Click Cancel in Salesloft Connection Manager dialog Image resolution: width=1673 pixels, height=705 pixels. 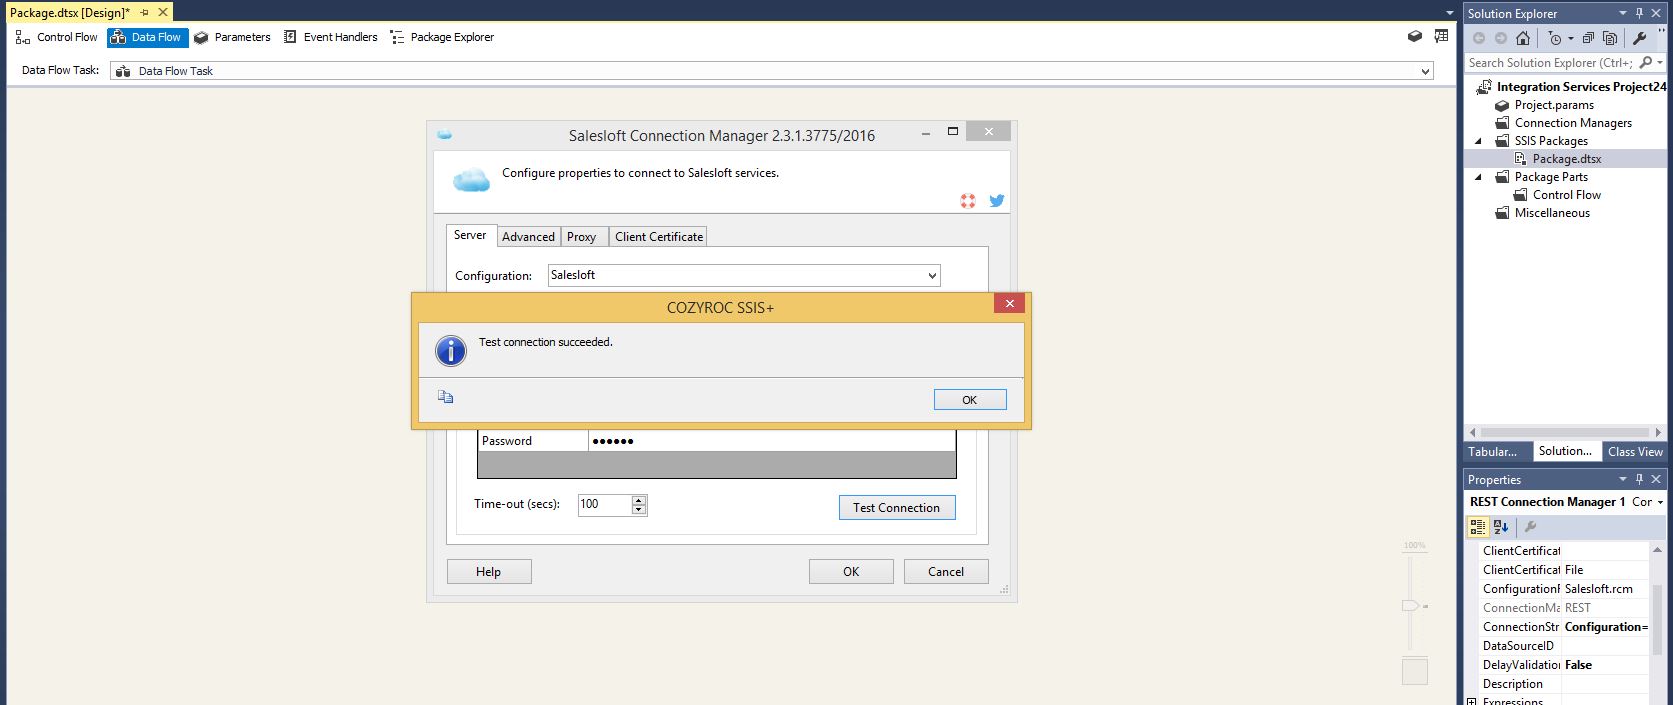coord(946,572)
